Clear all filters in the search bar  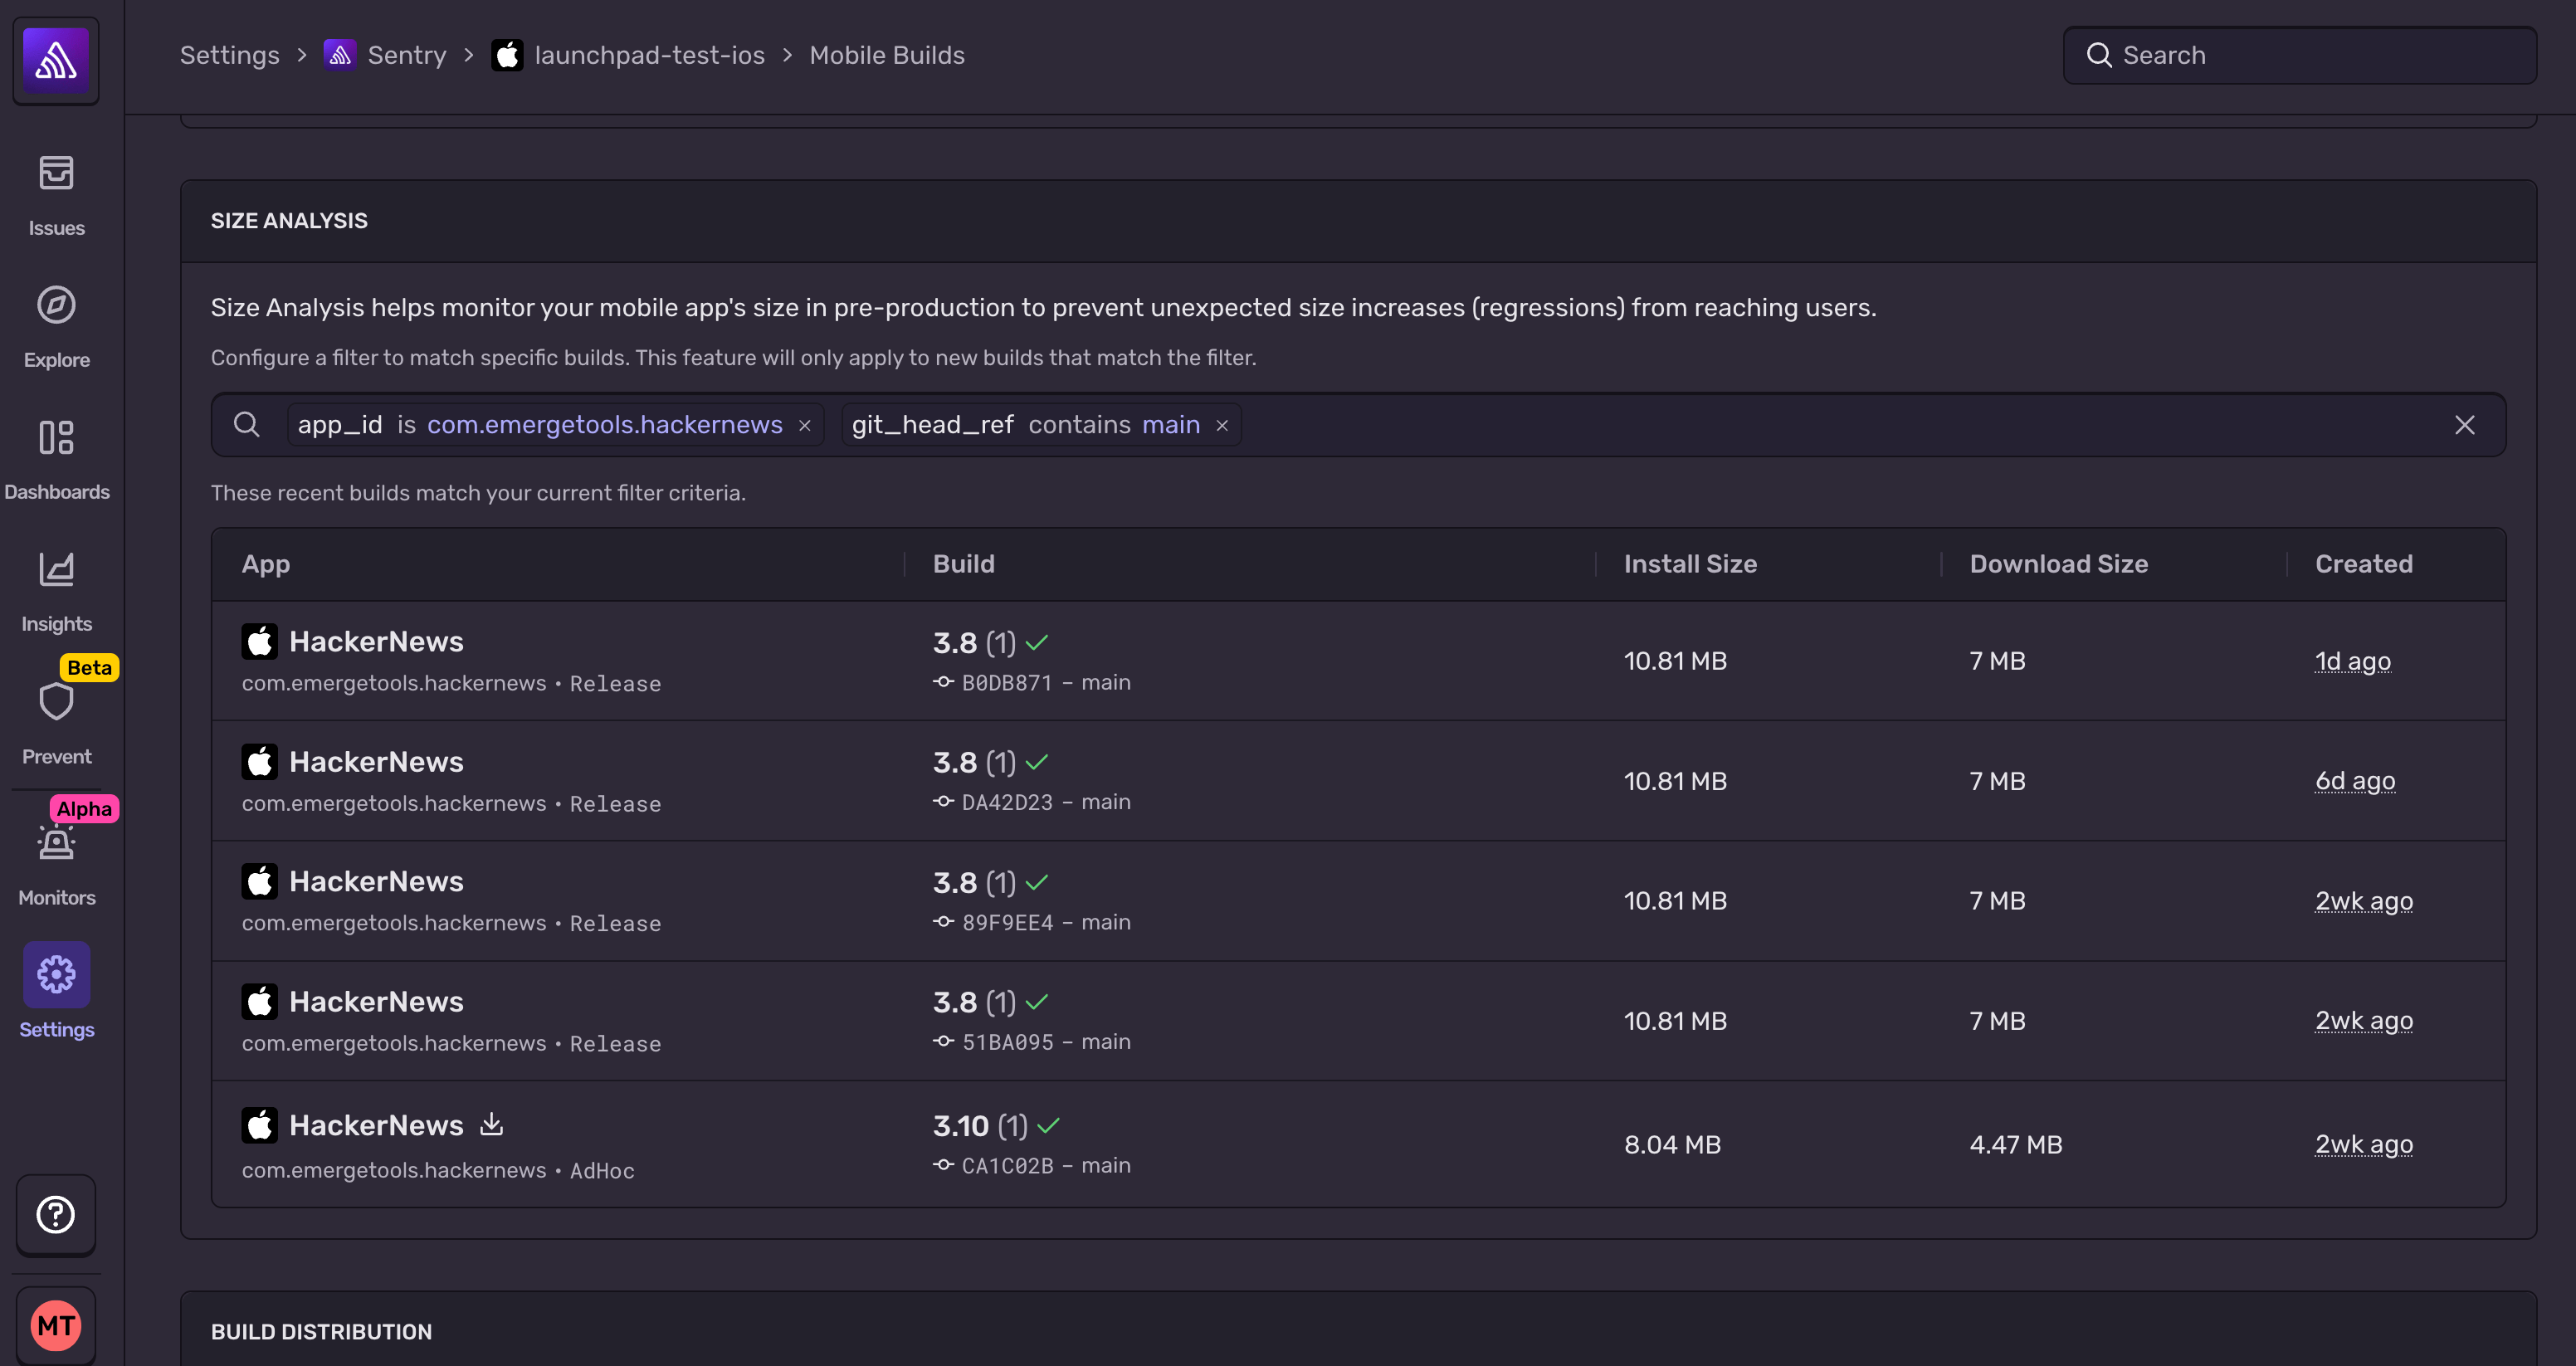pyautogui.click(x=2464, y=425)
